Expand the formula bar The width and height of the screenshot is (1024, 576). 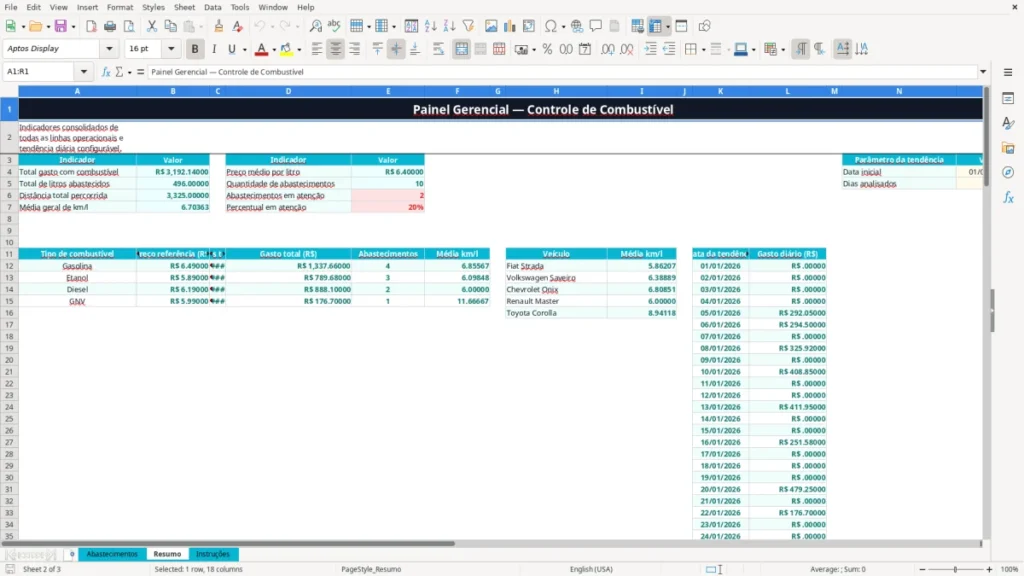[x=983, y=72]
